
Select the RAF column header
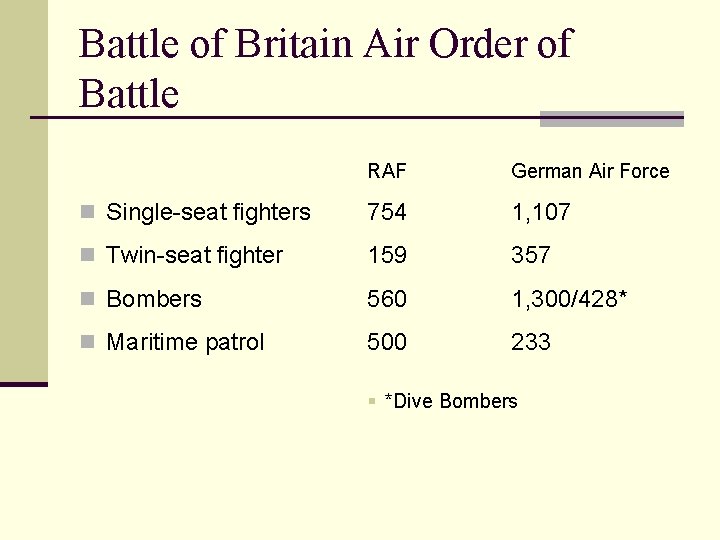point(387,171)
